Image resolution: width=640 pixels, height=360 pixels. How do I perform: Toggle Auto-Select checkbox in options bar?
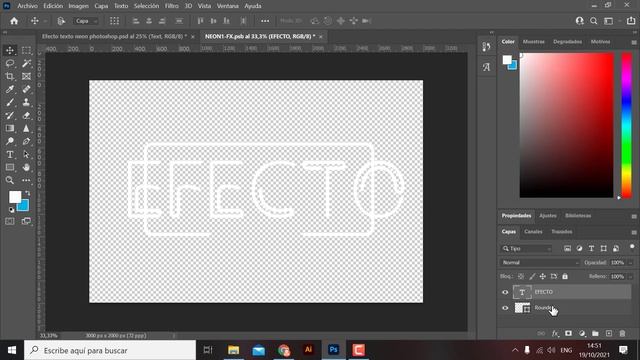[61, 21]
